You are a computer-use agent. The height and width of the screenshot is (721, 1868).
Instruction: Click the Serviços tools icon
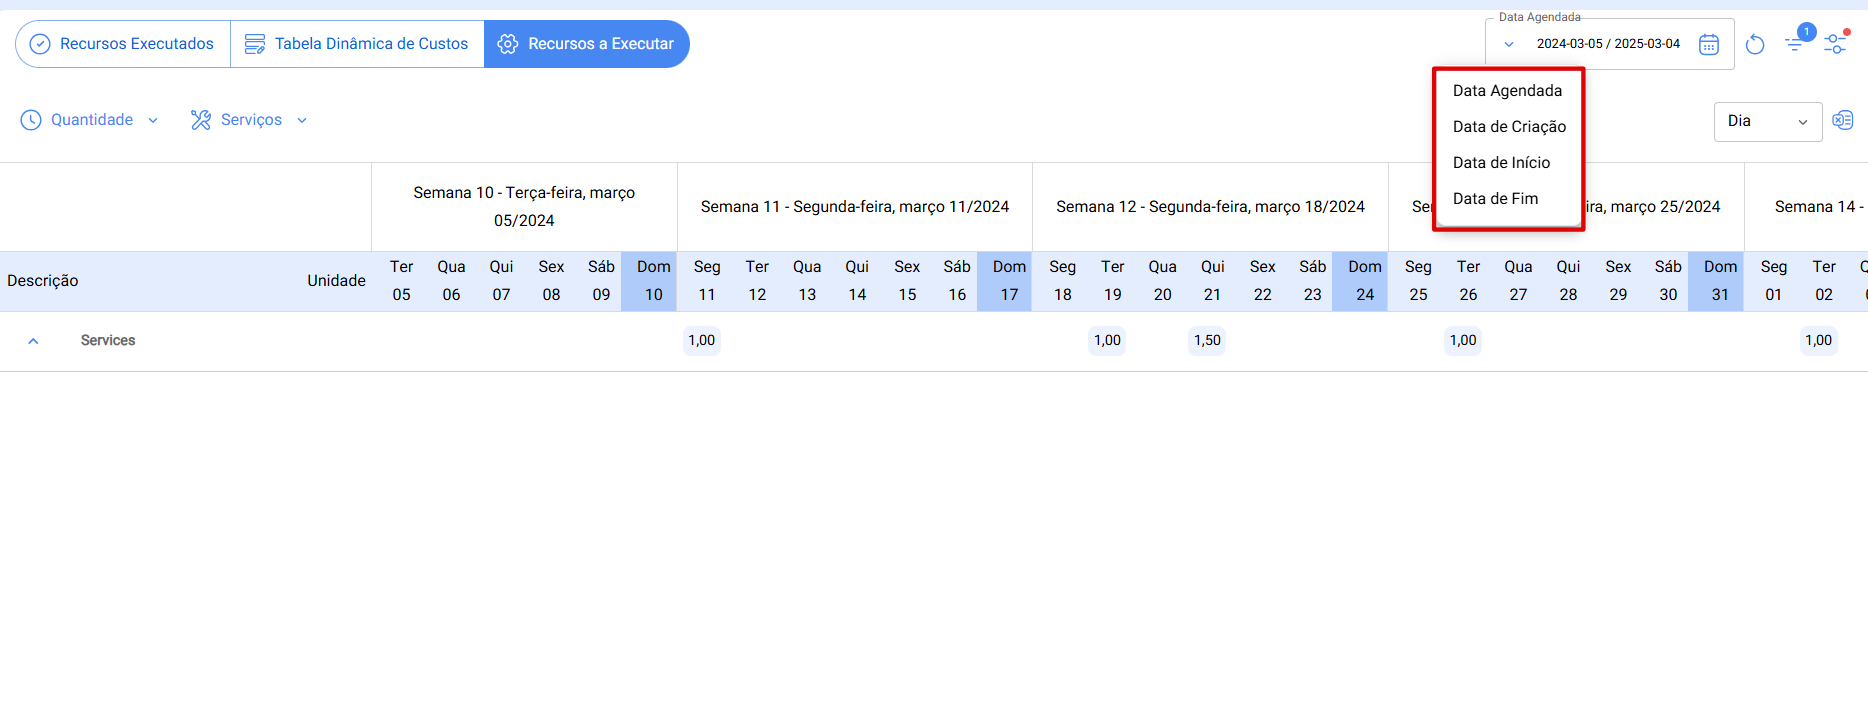pos(201,120)
